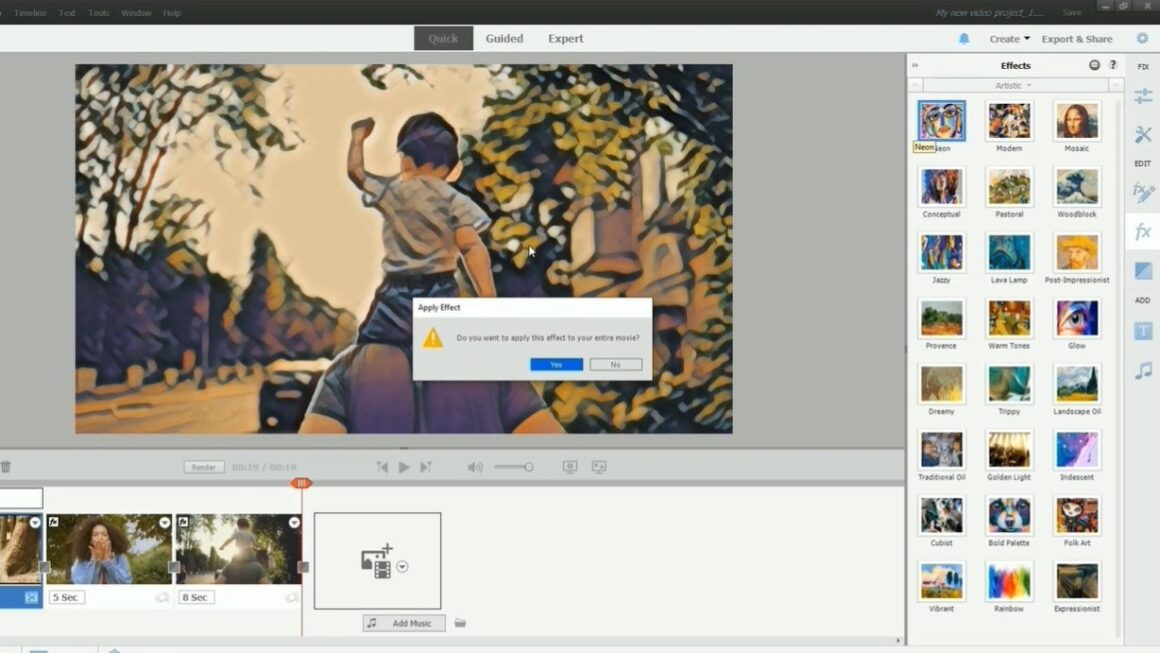Open the Text menu
This screenshot has width=1160, height=653.
(67, 13)
